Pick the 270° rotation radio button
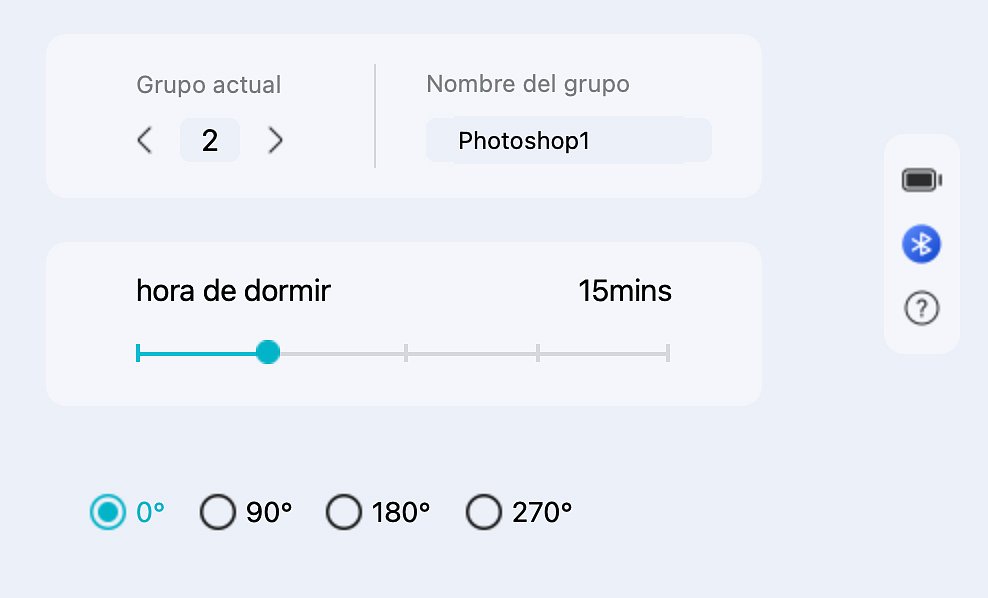 [484, 513]
